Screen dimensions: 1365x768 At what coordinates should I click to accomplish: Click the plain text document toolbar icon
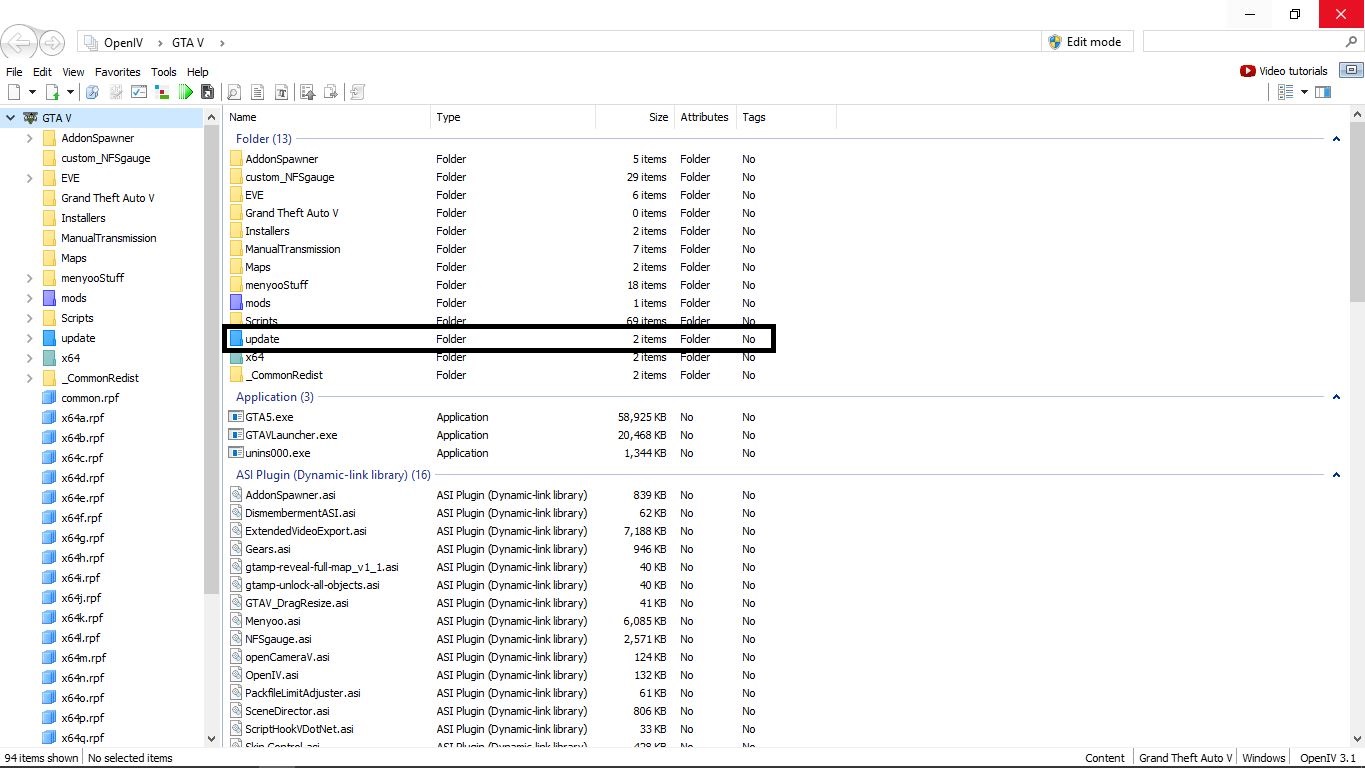coord(258,92)
